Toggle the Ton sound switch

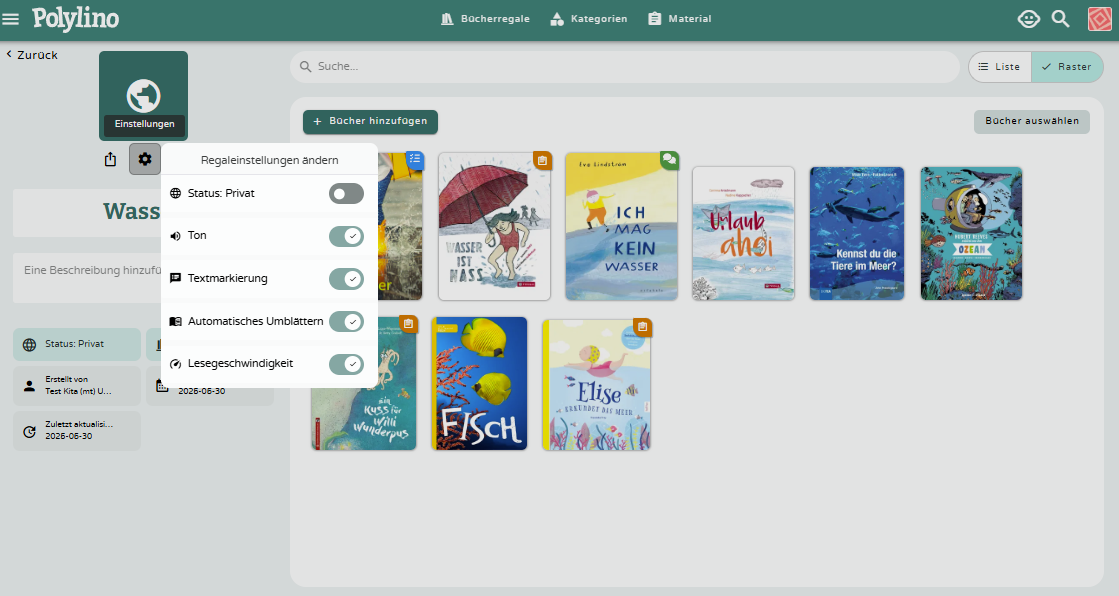346,236
